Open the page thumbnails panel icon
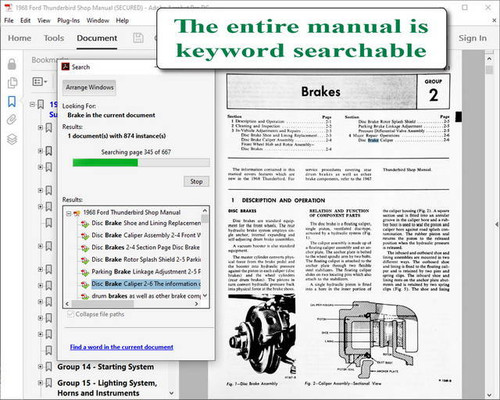 (12, 83)
